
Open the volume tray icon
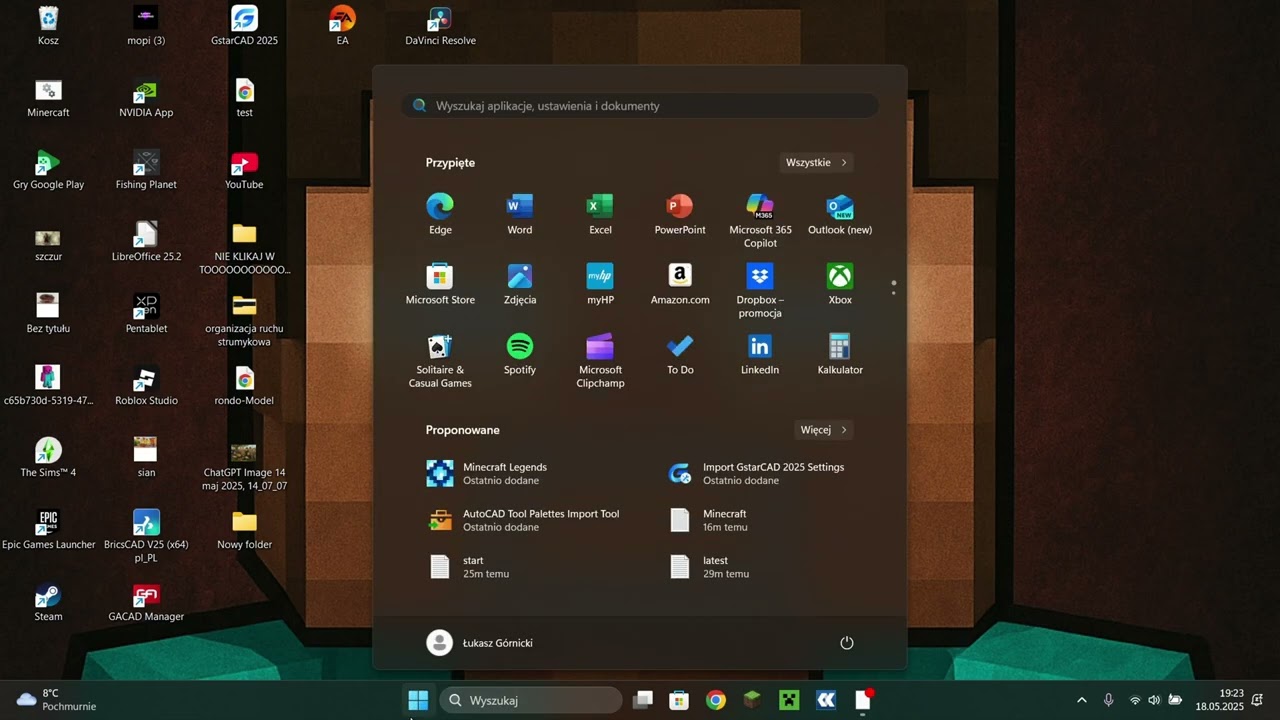tap(1154, 700)
